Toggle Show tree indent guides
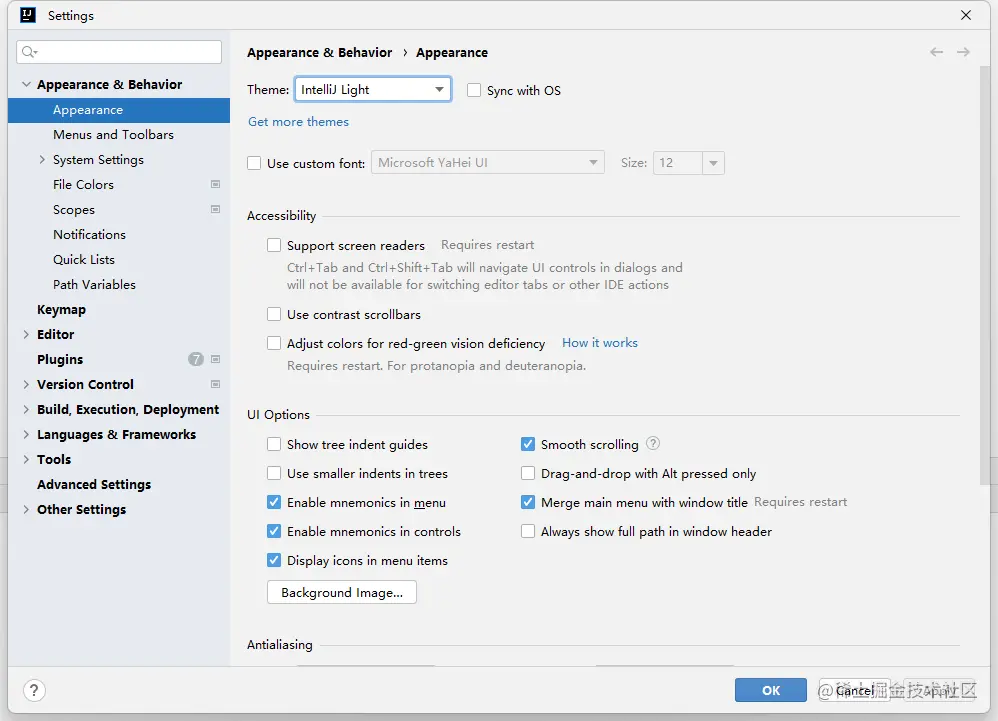 (274, 444)
